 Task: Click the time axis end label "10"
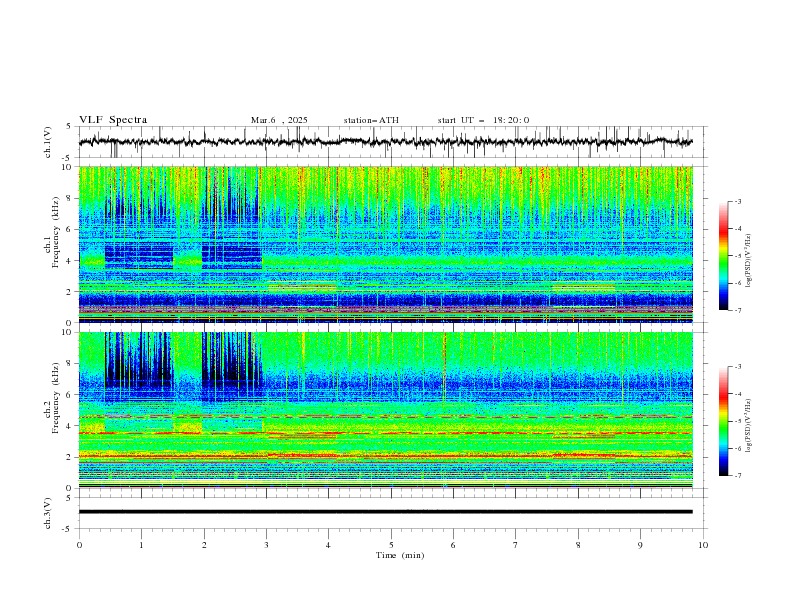pyautogui.click(x=703, y=545)
